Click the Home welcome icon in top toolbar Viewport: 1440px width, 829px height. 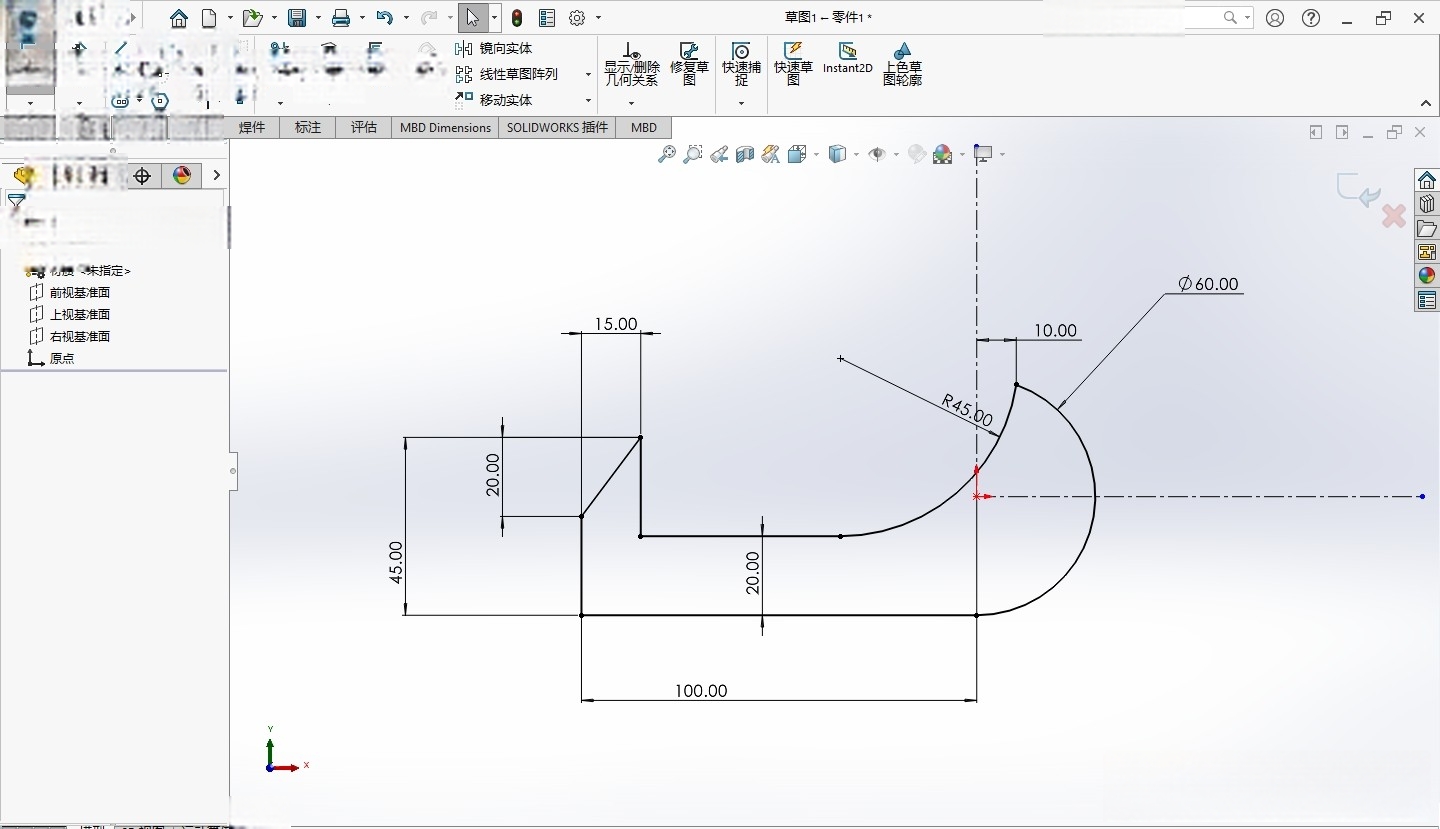click(x=179, y=18)
